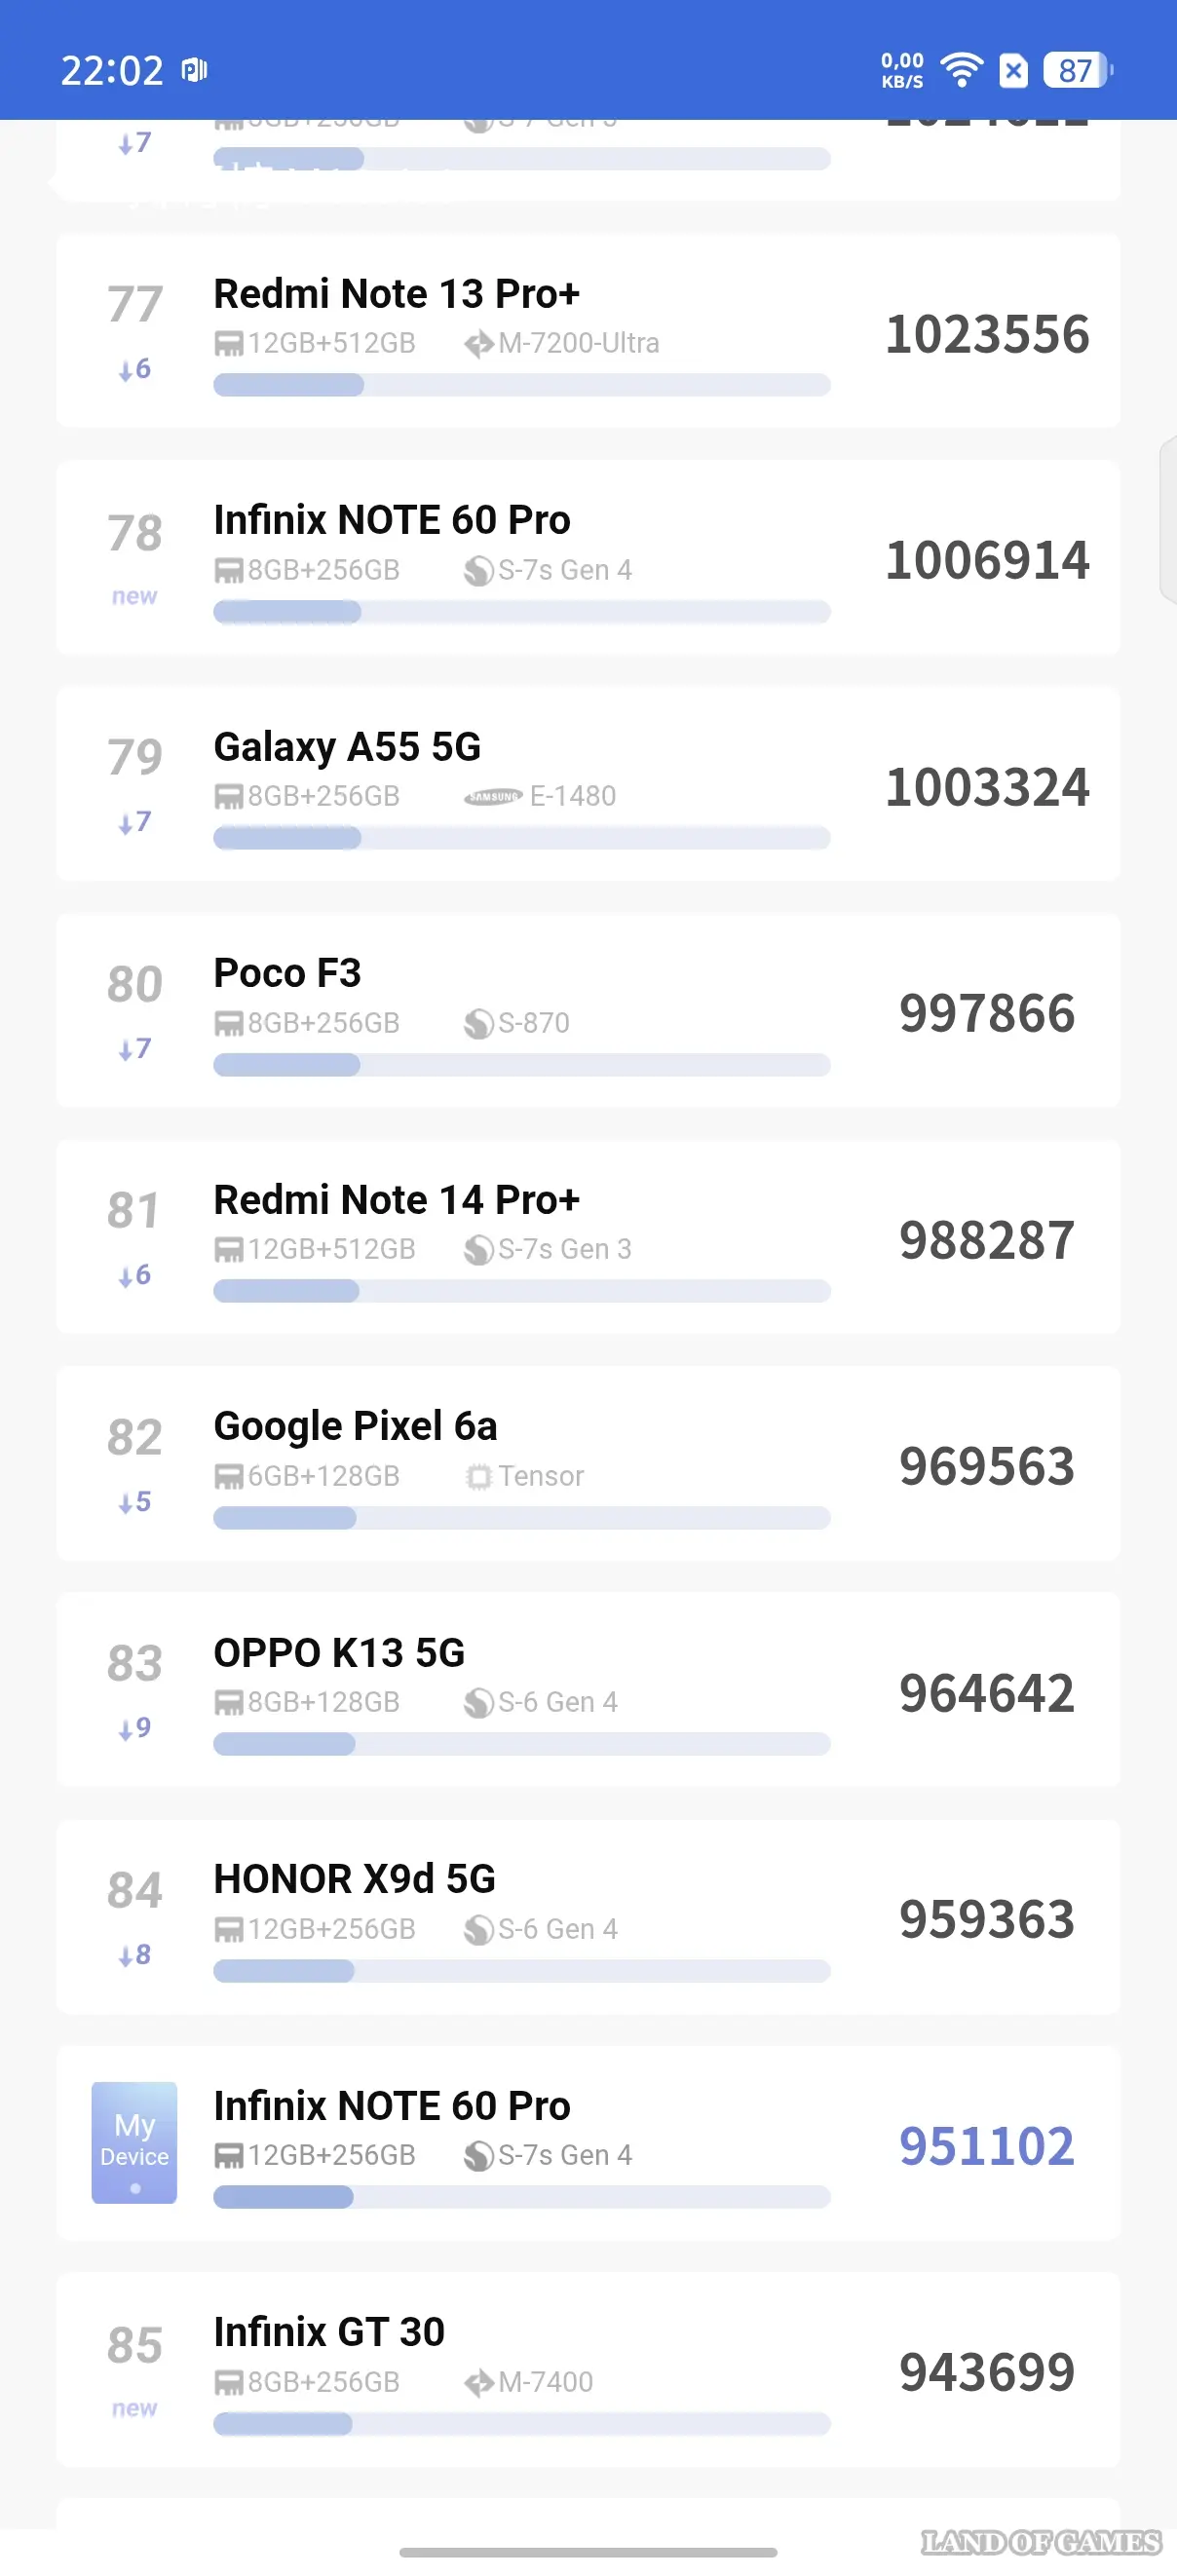1177x2576 pixels.
Task: Tap the Wi-Fi status bar icon
Action: click(962, 70)
